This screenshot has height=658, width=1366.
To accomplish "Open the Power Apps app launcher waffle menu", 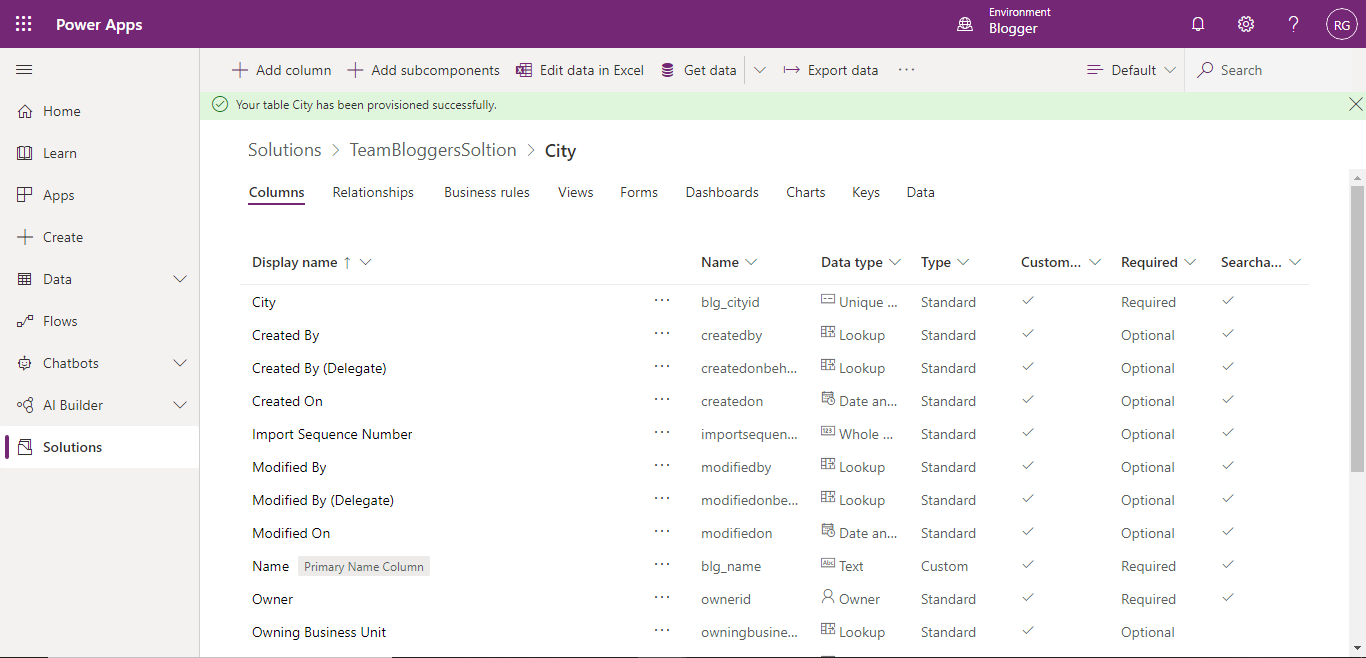I will pyautogui.click(x=22, y=23).
